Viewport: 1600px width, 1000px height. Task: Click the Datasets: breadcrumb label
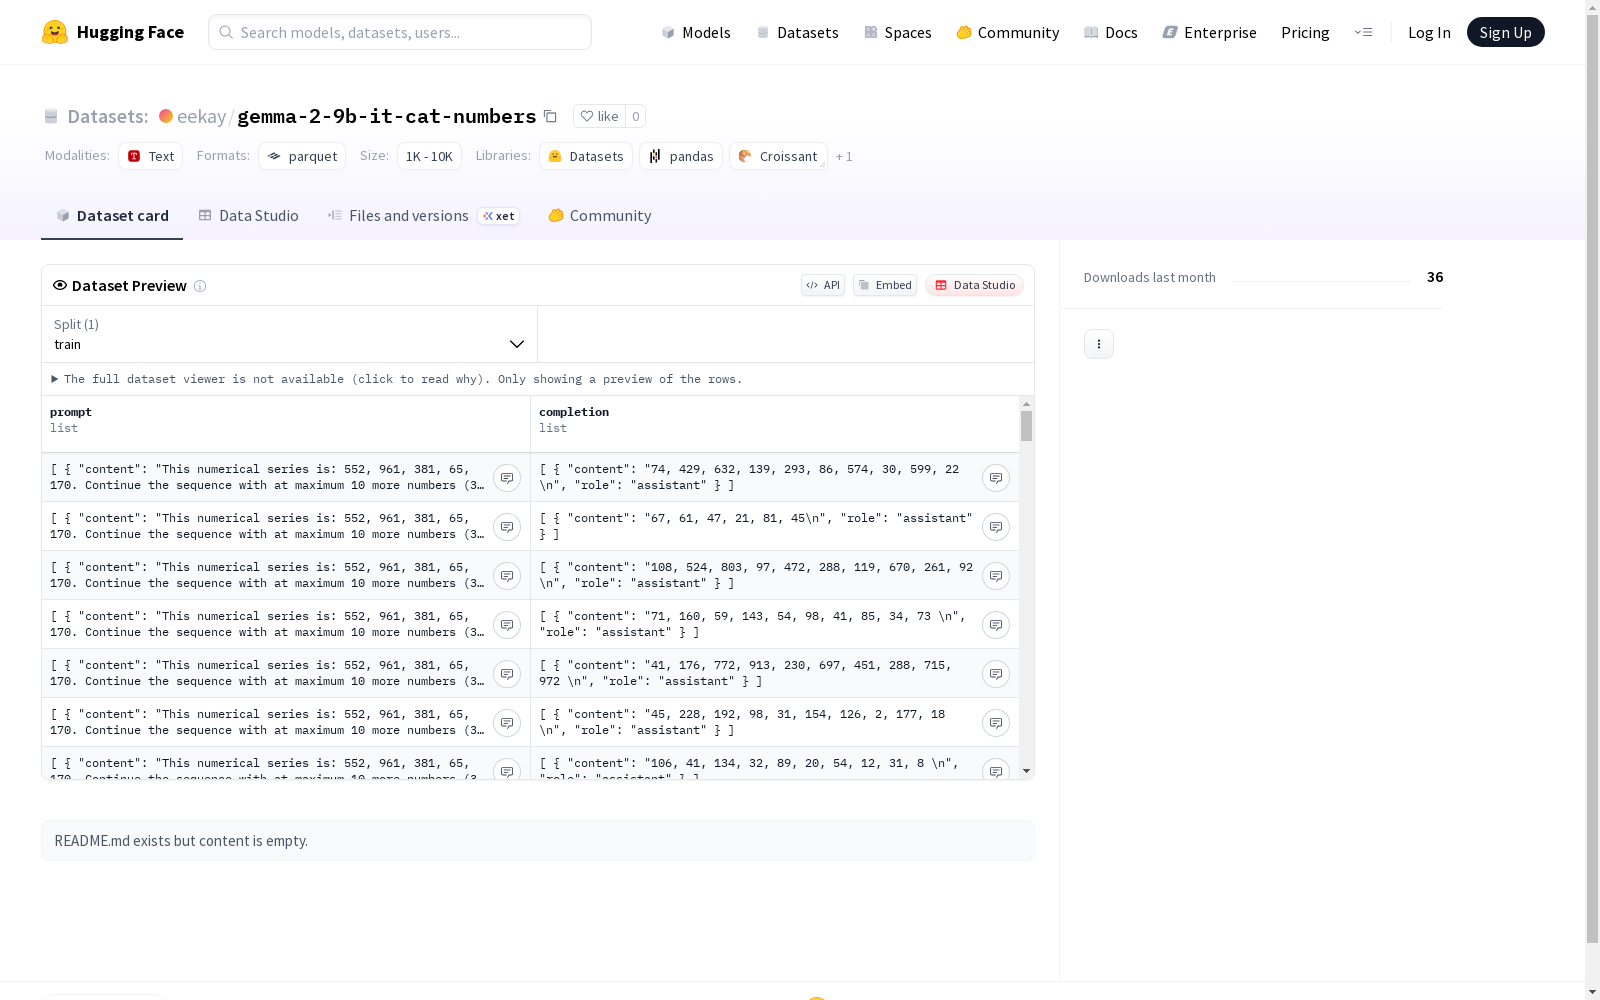(108, 116)
